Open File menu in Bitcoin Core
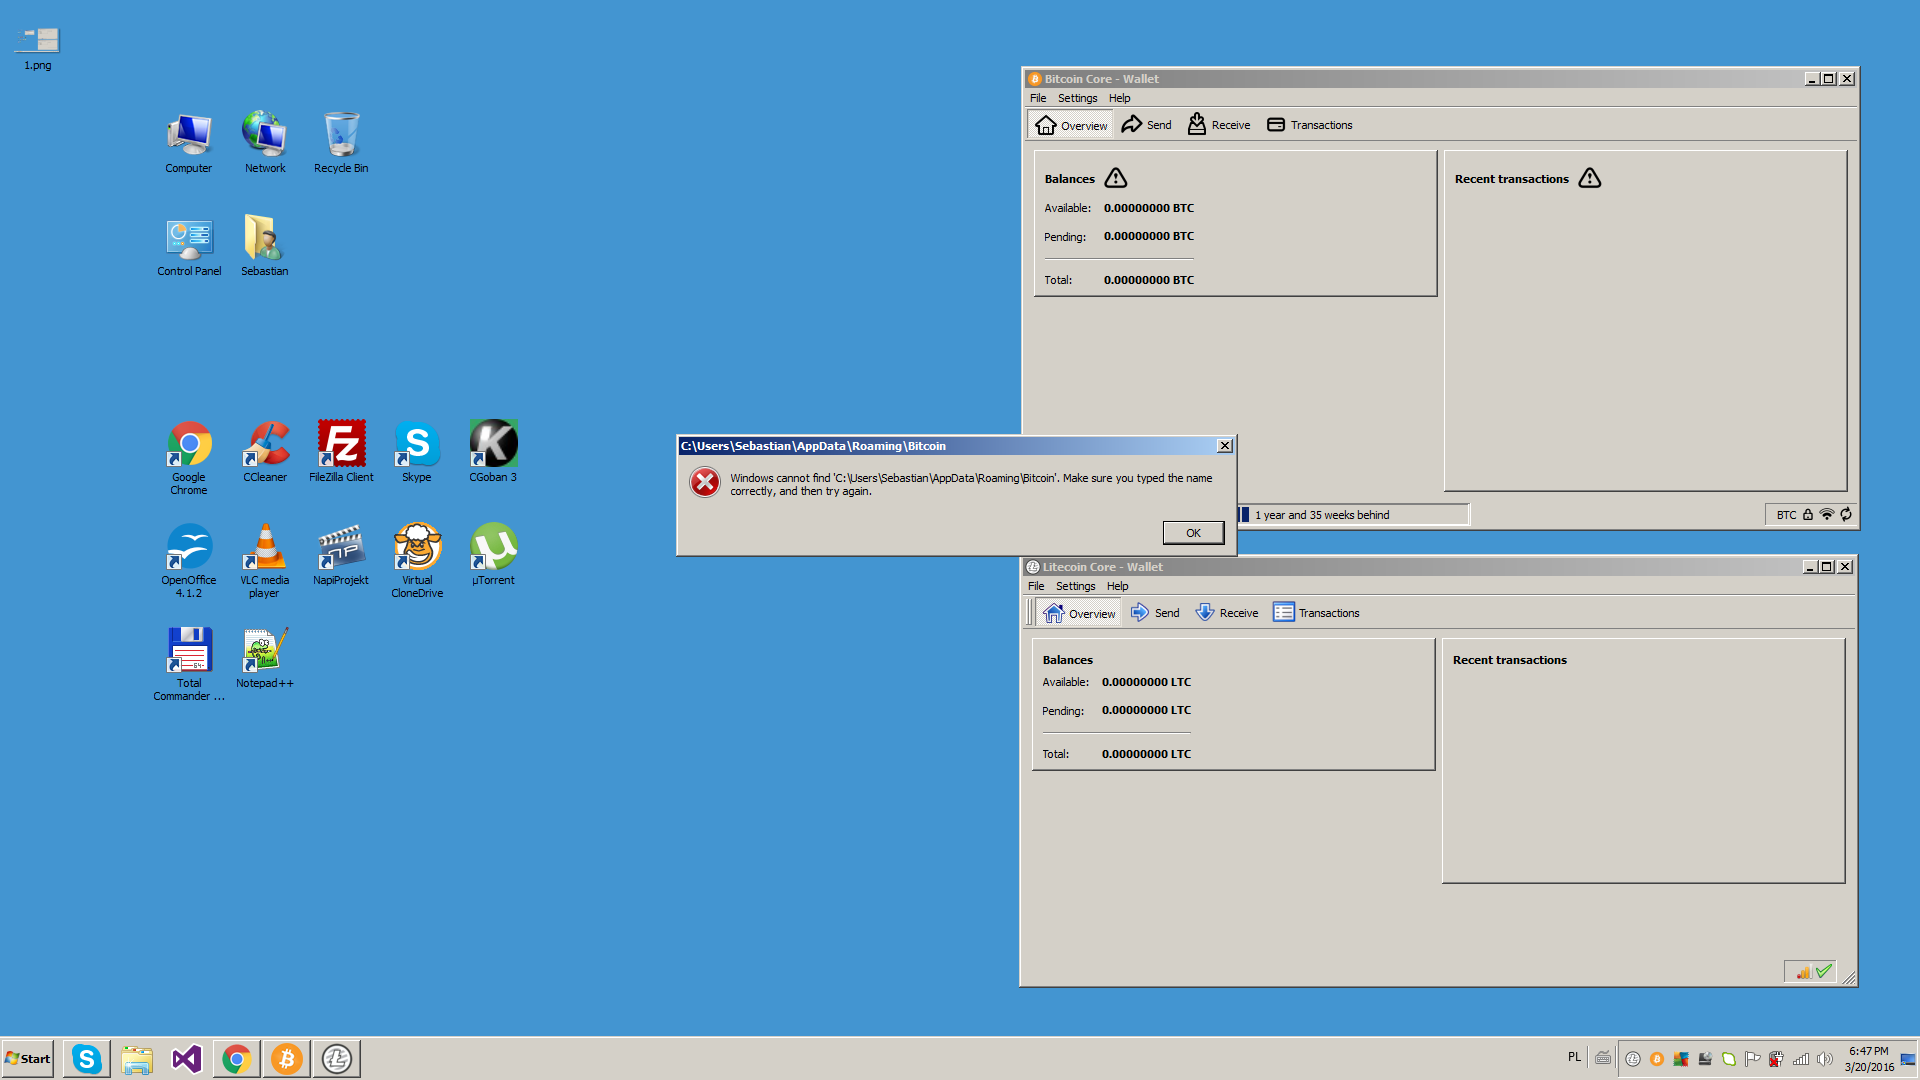1920x1080 pixels. (x=1038, y=98)
